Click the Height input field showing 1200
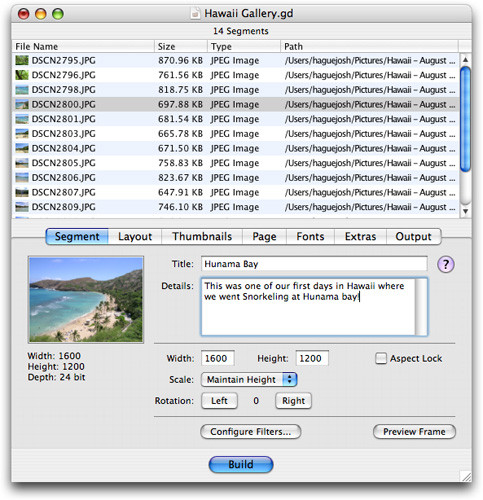Viewport: 483px width, 500px height. pos(312,358)
